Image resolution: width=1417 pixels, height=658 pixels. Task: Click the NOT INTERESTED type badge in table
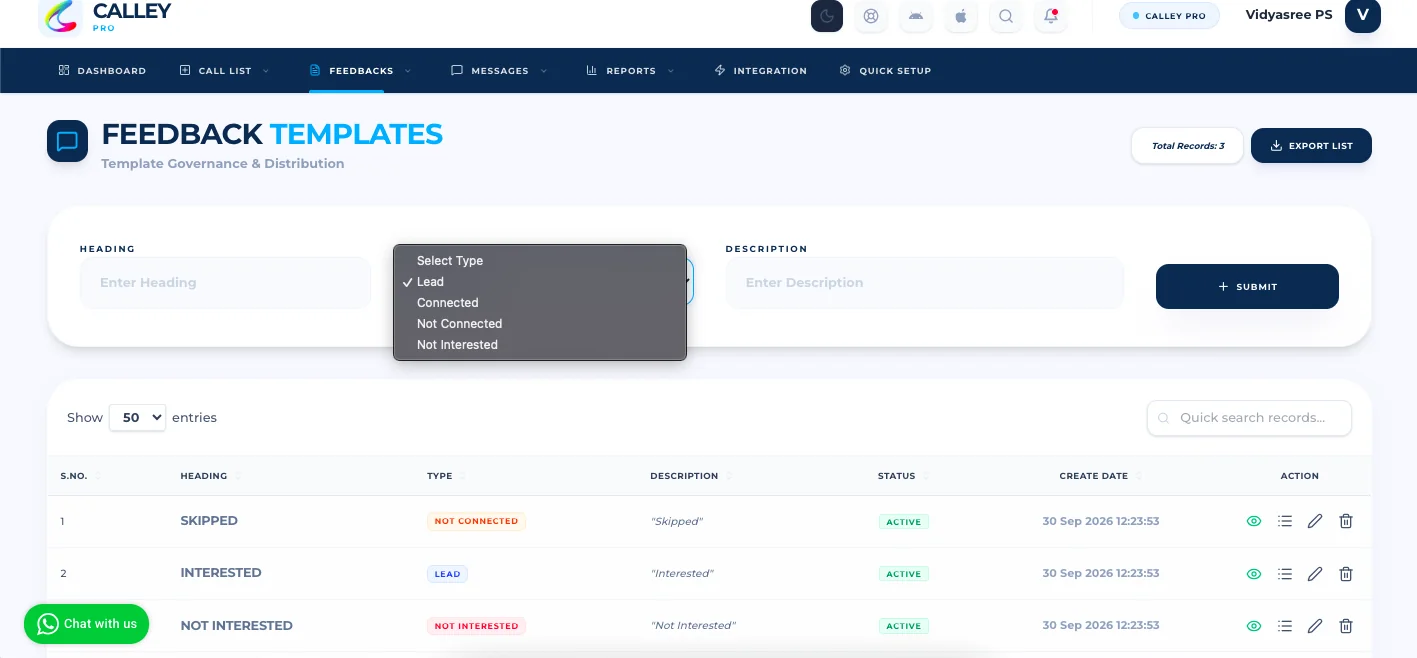(x=476, y=626)
